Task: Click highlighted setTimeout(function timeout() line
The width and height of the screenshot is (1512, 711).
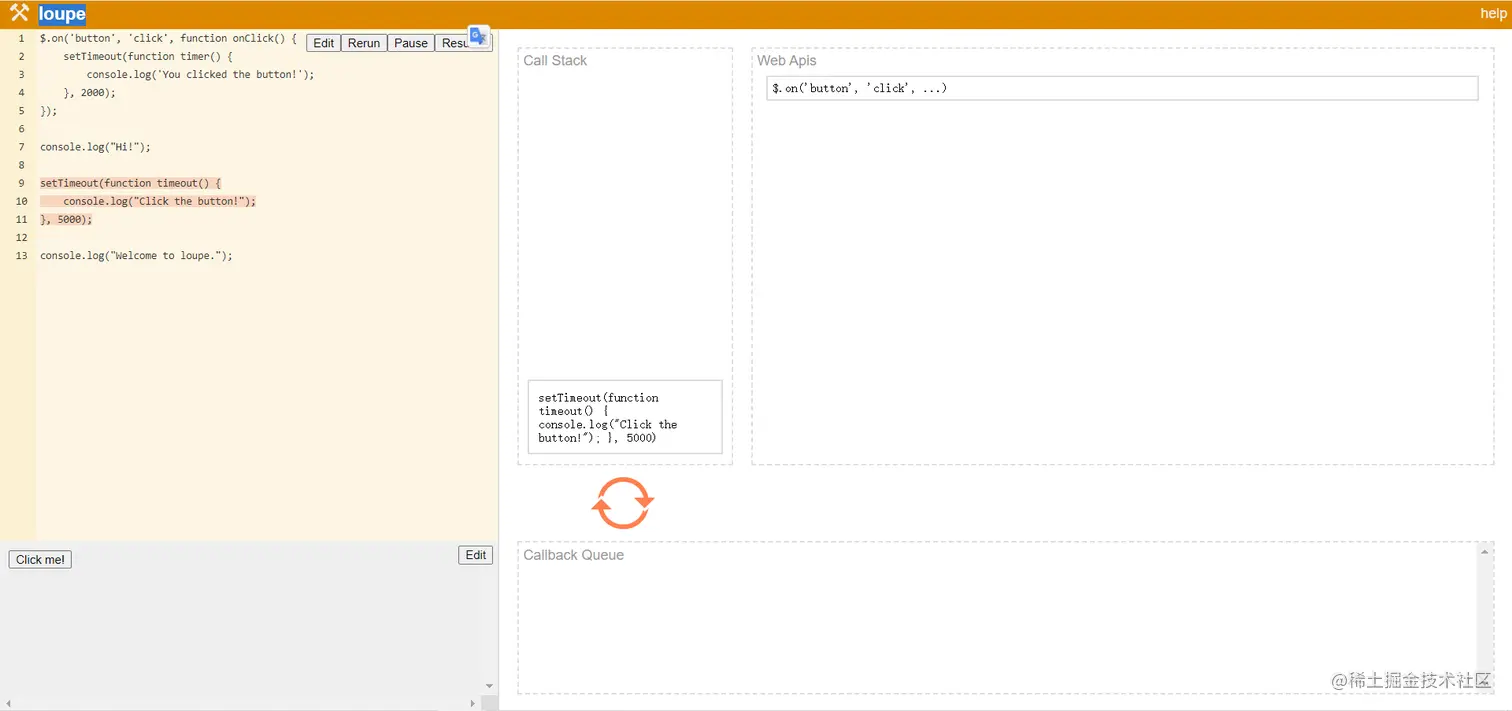Action: pos(130,183)
